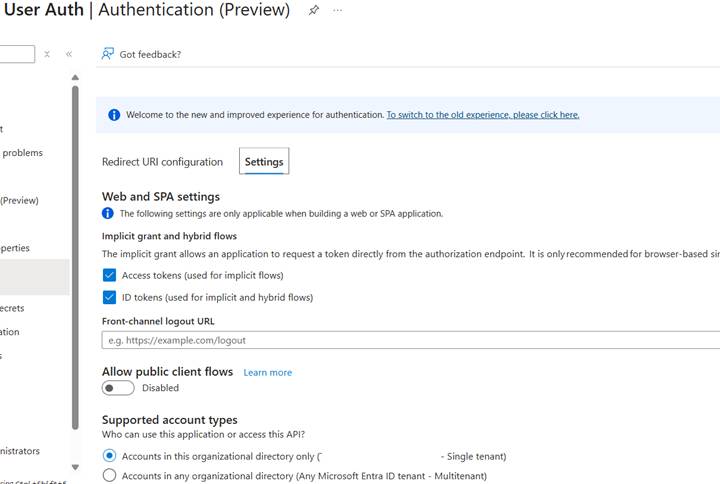720x484 pixels.
Task: Switch to the Redirect URI configuration tab
Action: 162,162
